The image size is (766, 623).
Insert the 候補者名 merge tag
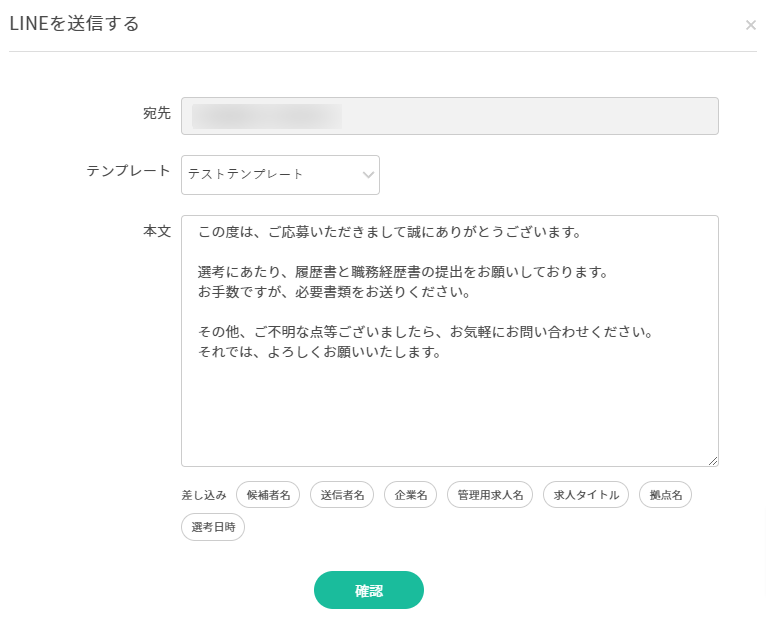click(268, 495)
